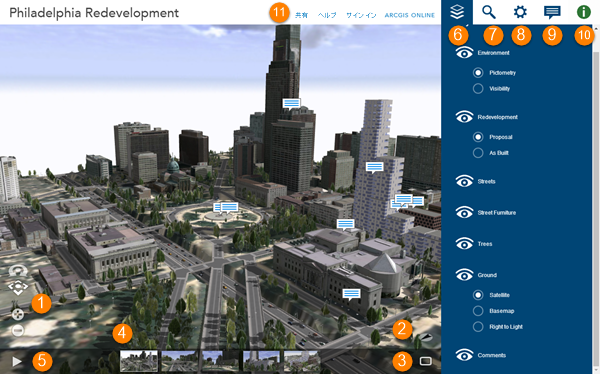
Task: Open the fifth slide thumbnail
Action: pyautogui.click(x=302, y=361)
